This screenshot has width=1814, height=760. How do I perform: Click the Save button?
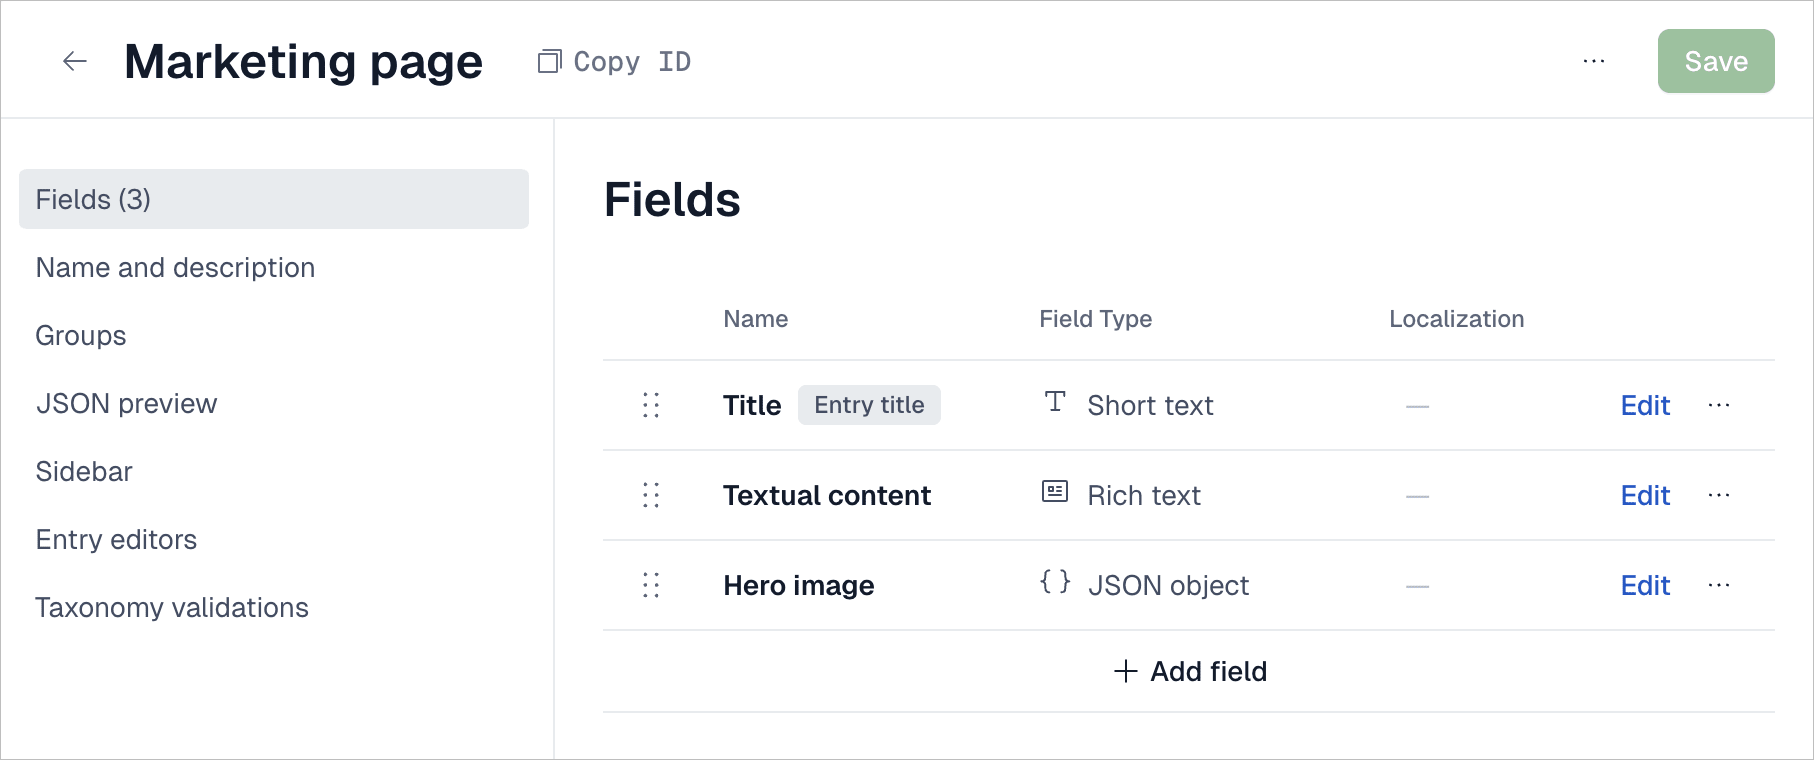[x=1715, y=62]
